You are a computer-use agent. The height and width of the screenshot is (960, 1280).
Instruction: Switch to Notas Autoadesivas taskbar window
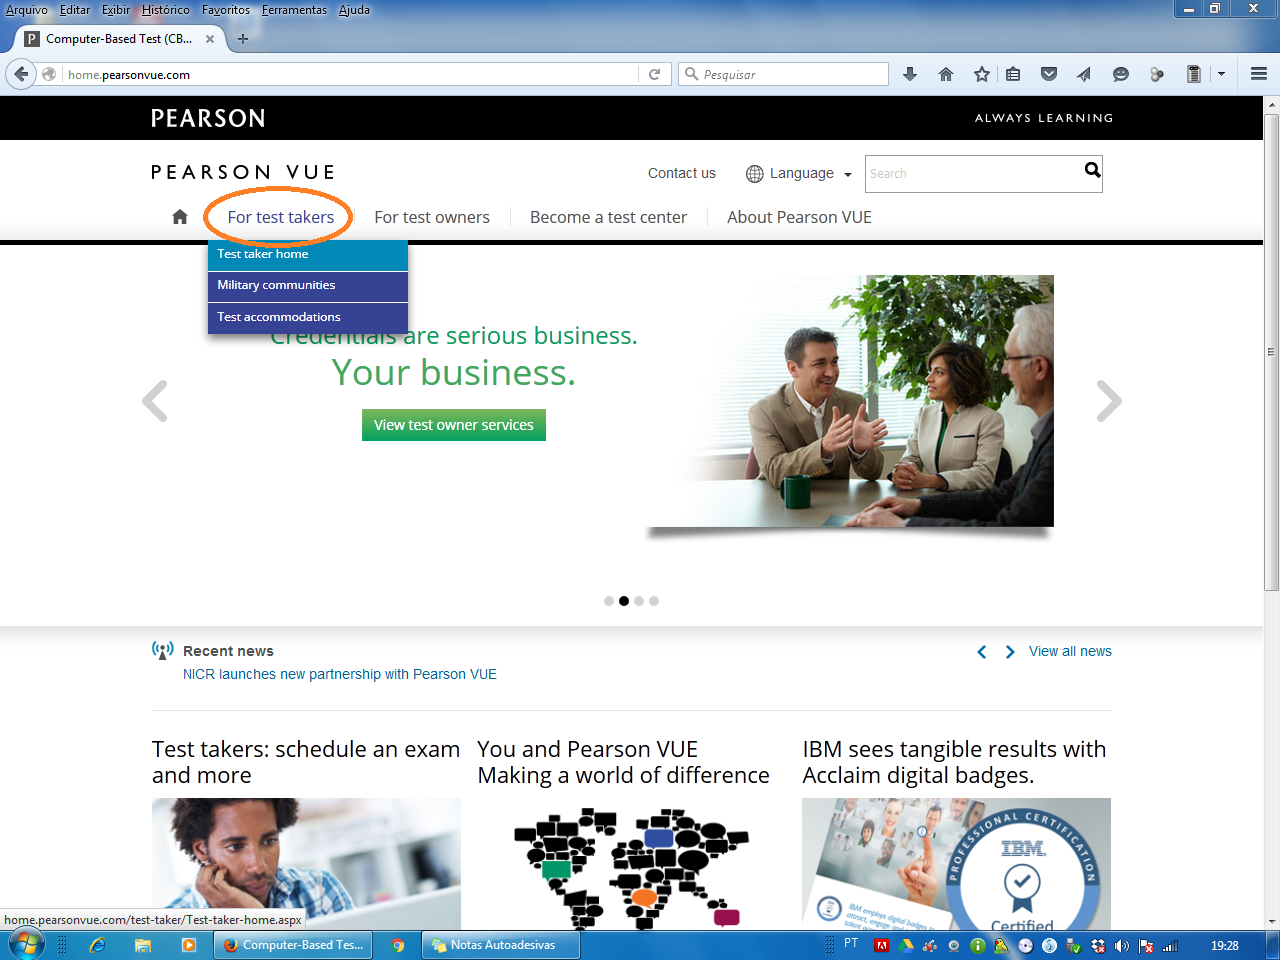[x=501, y=945]
